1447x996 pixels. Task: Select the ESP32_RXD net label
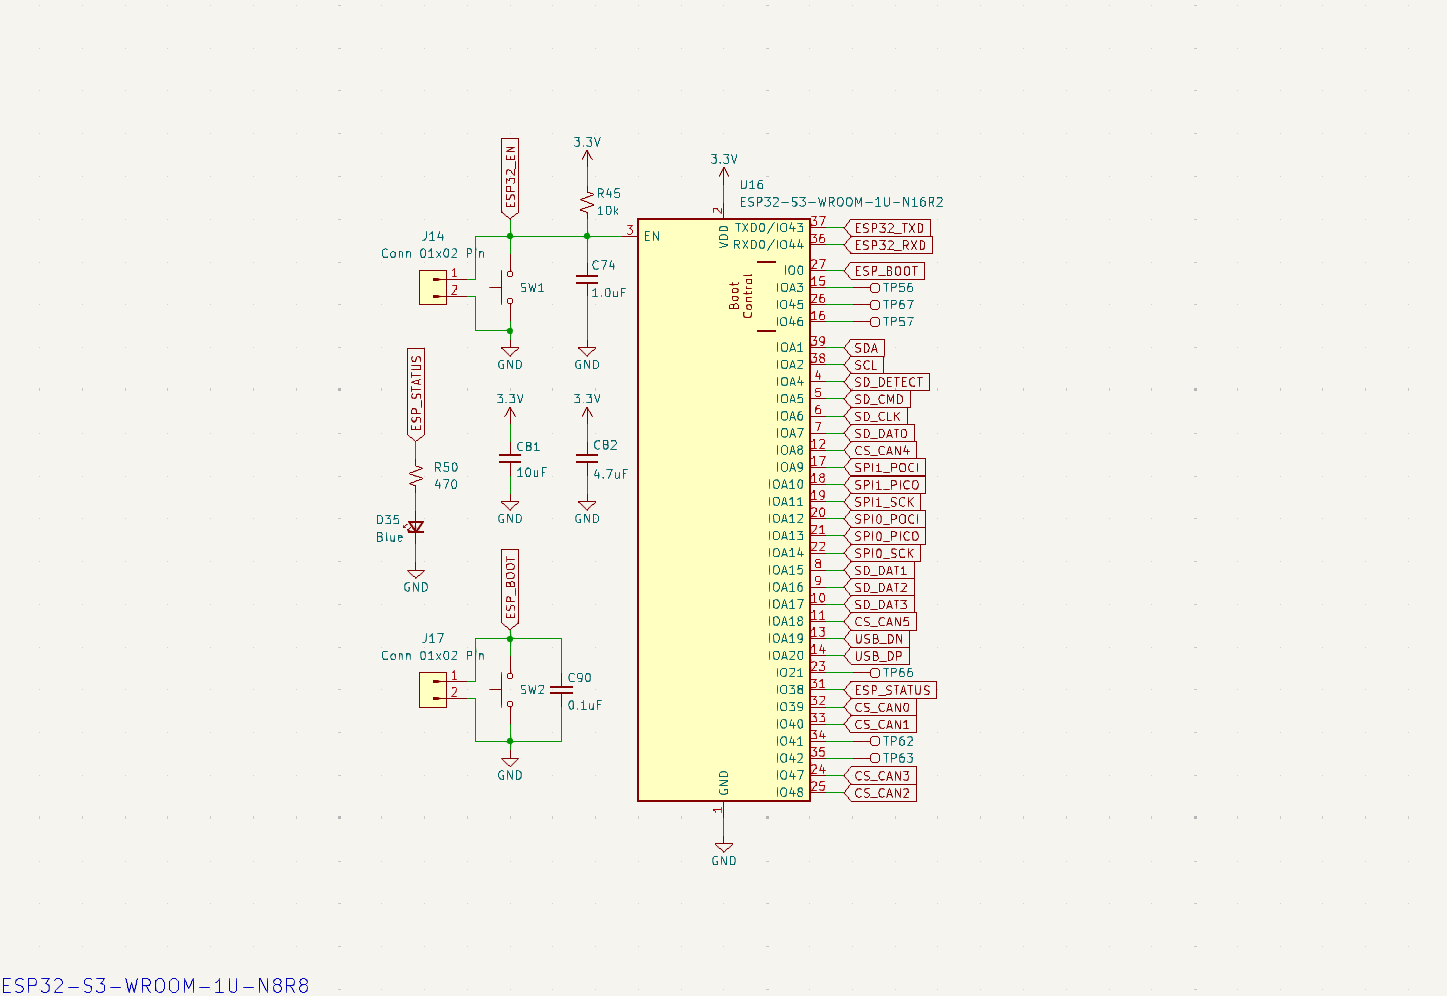pos(889,245)
